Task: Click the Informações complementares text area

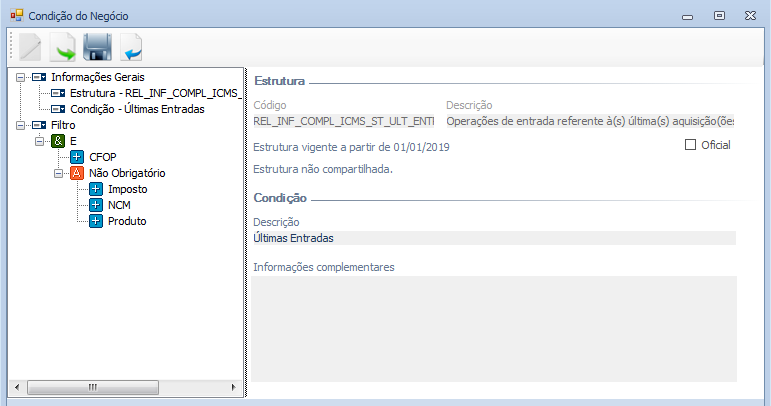Action: point(494,329)
